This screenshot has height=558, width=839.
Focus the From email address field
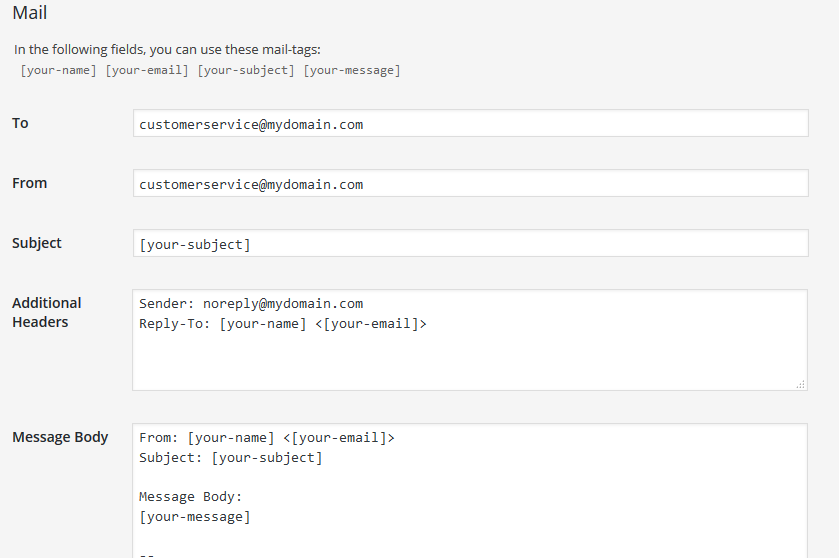470,184
